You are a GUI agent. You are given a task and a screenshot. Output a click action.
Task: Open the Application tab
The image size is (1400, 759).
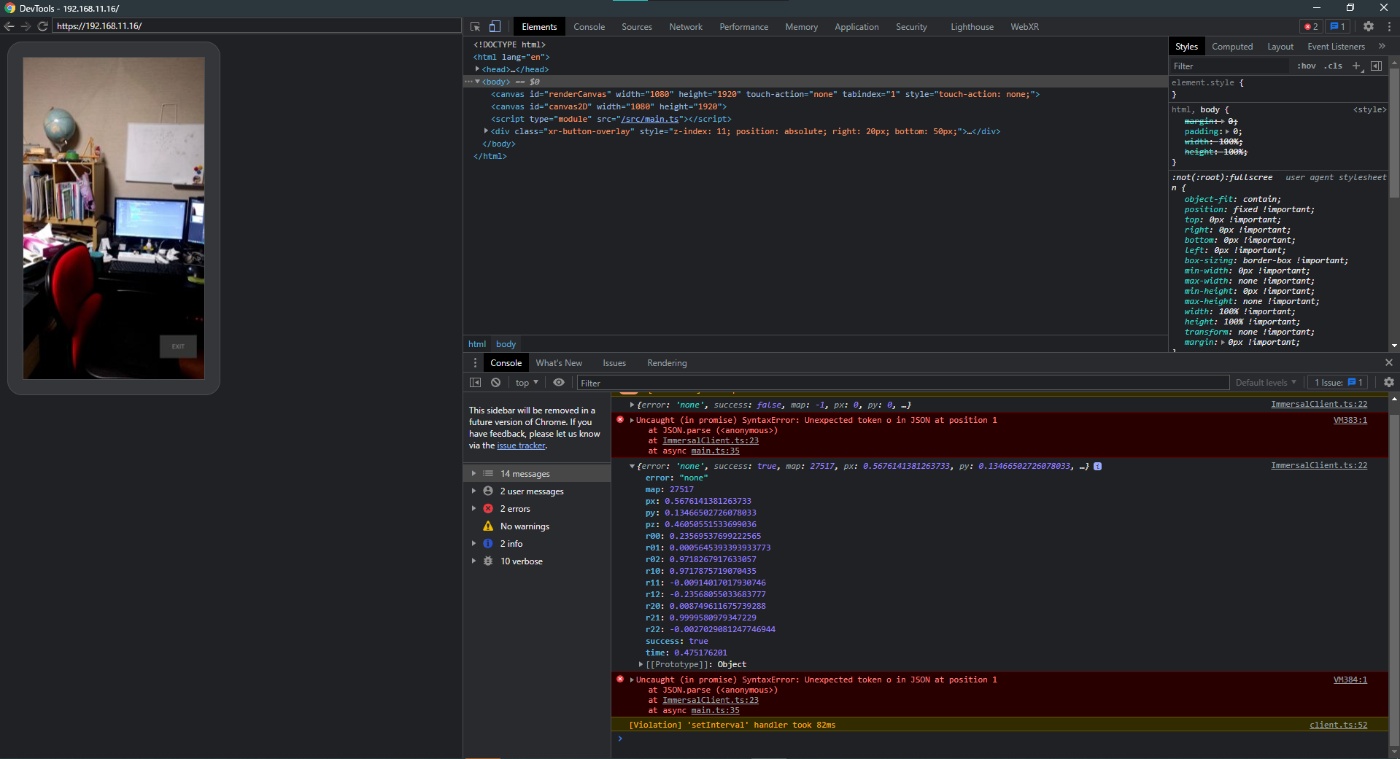(857, 27)
